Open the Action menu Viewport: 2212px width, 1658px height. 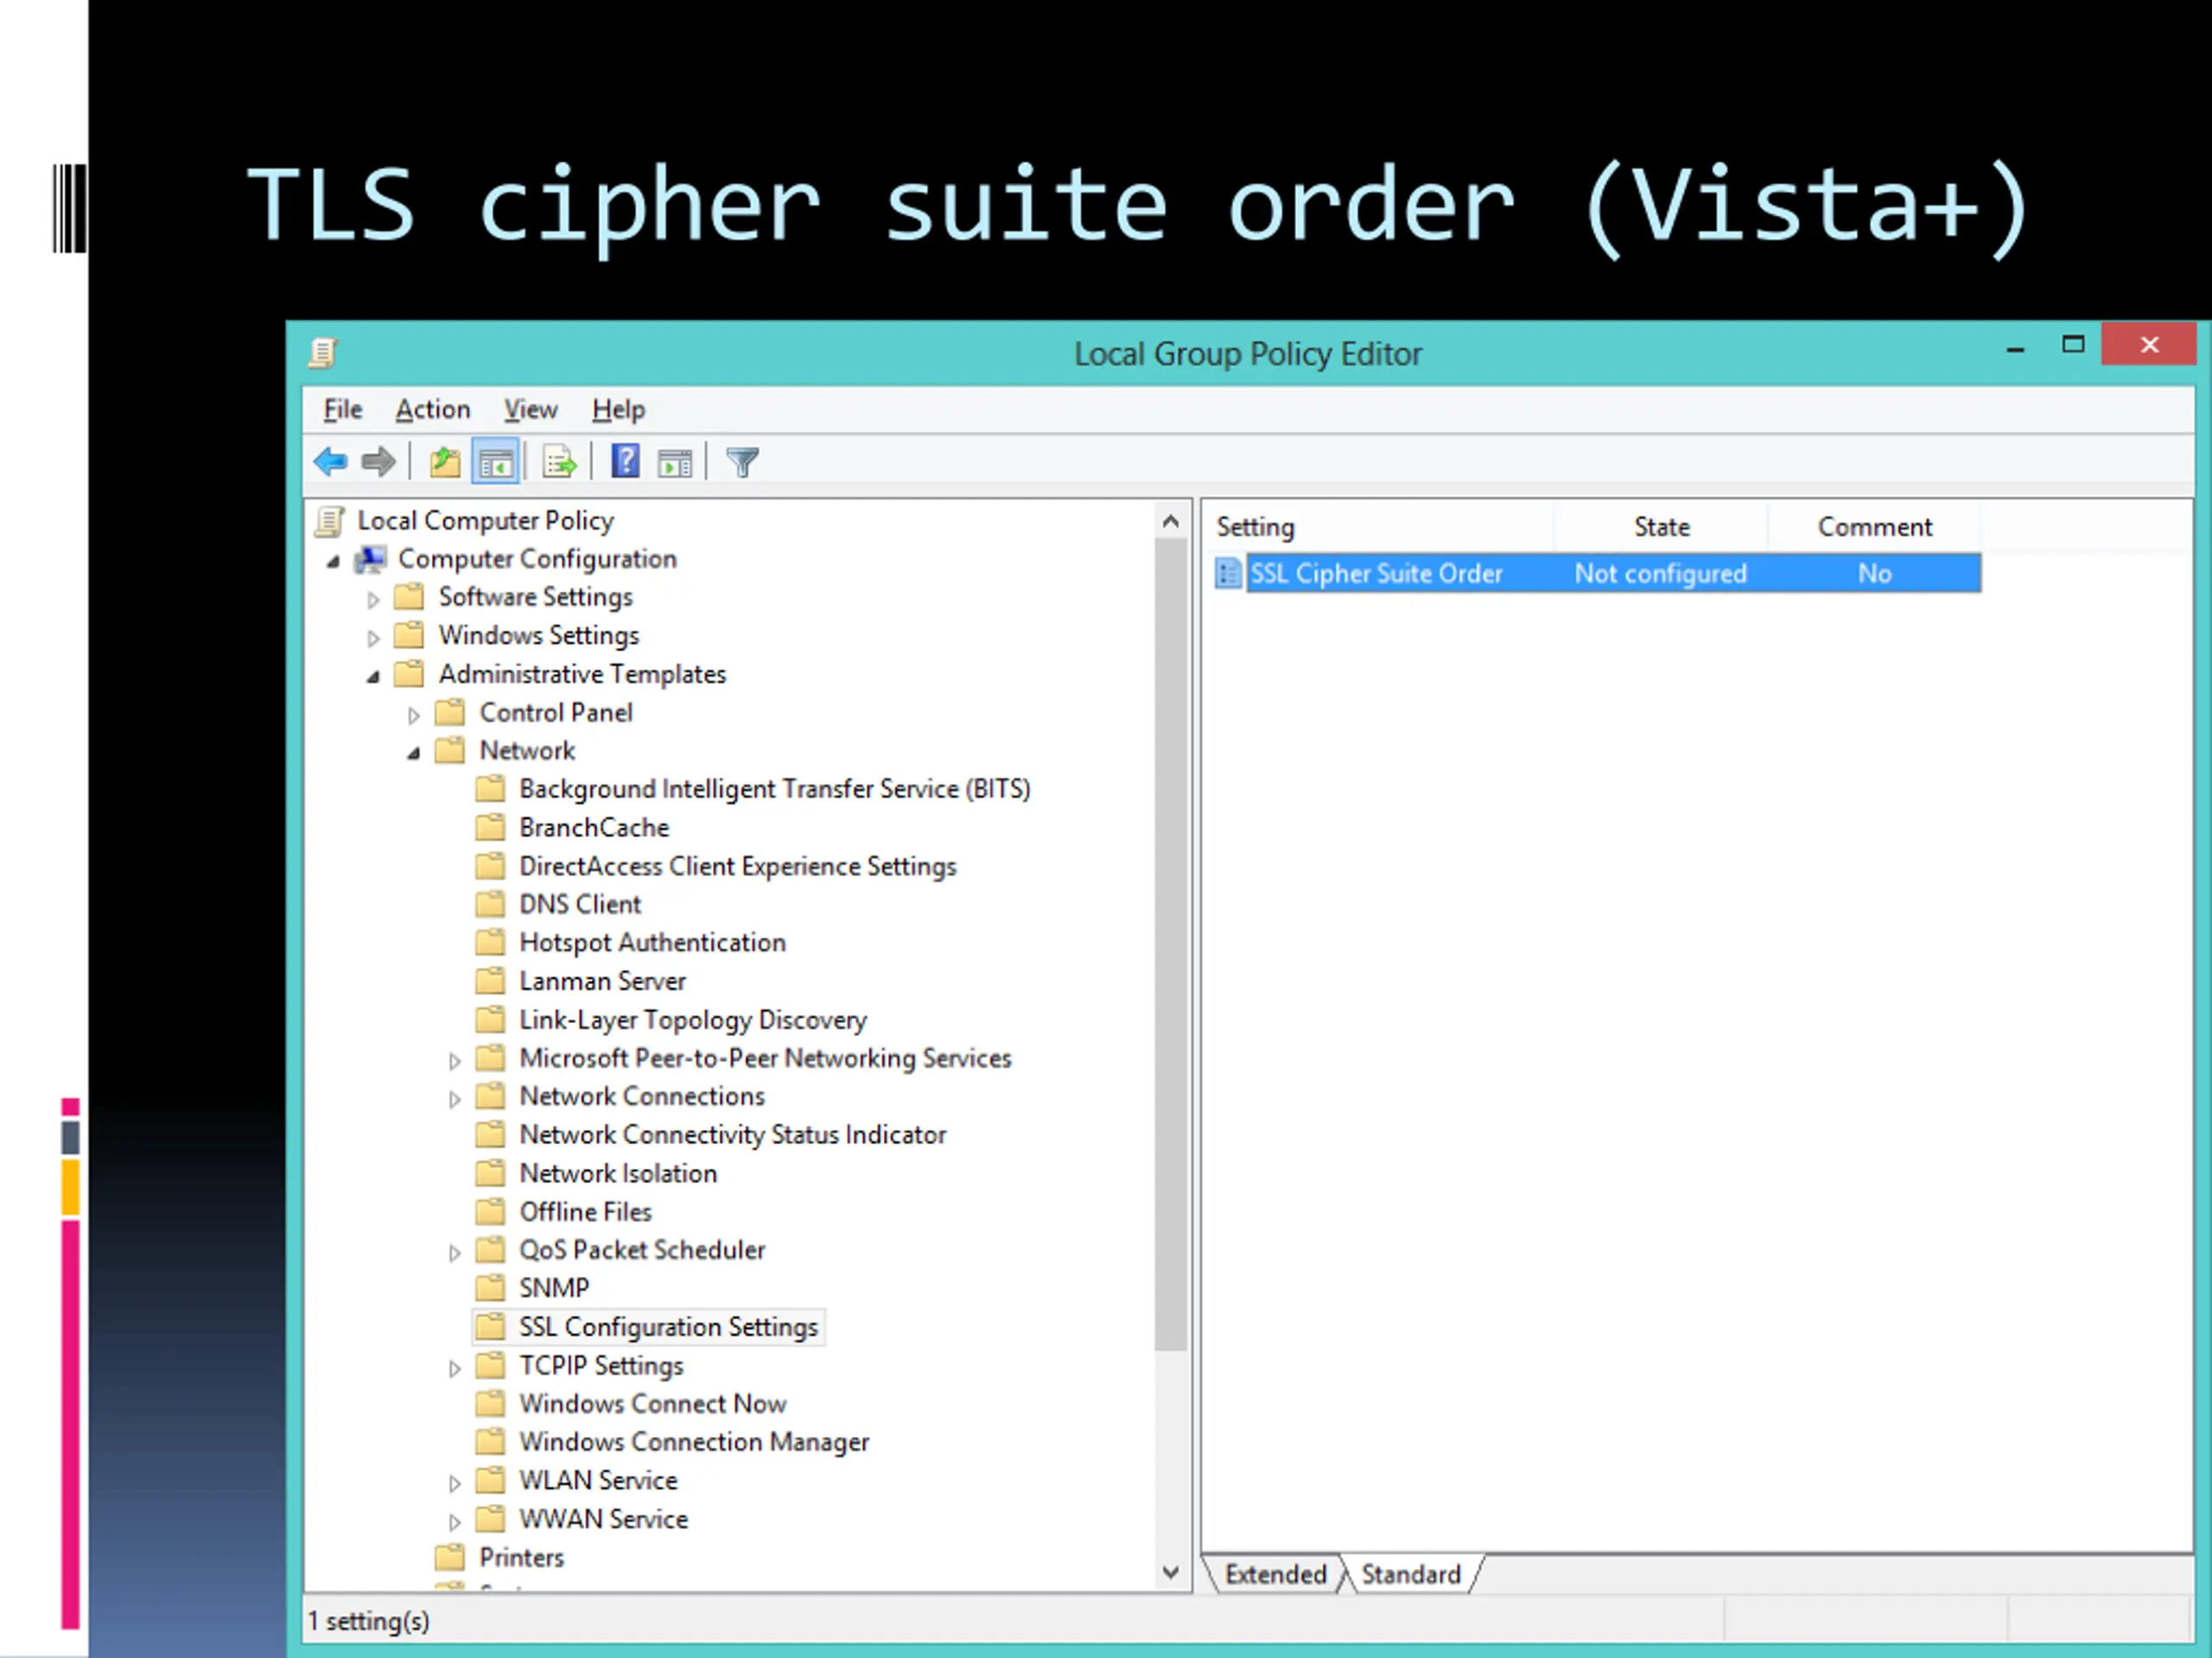(432, 410)
